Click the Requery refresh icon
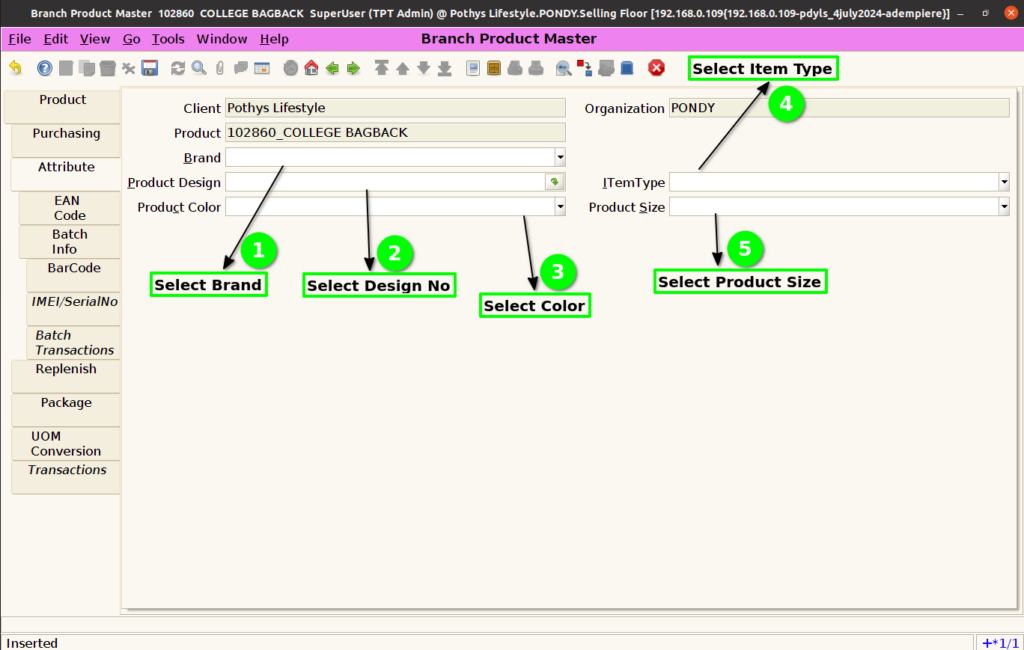Image resolution: width=1024 pixels, height=650 pixels. point(178,68)
